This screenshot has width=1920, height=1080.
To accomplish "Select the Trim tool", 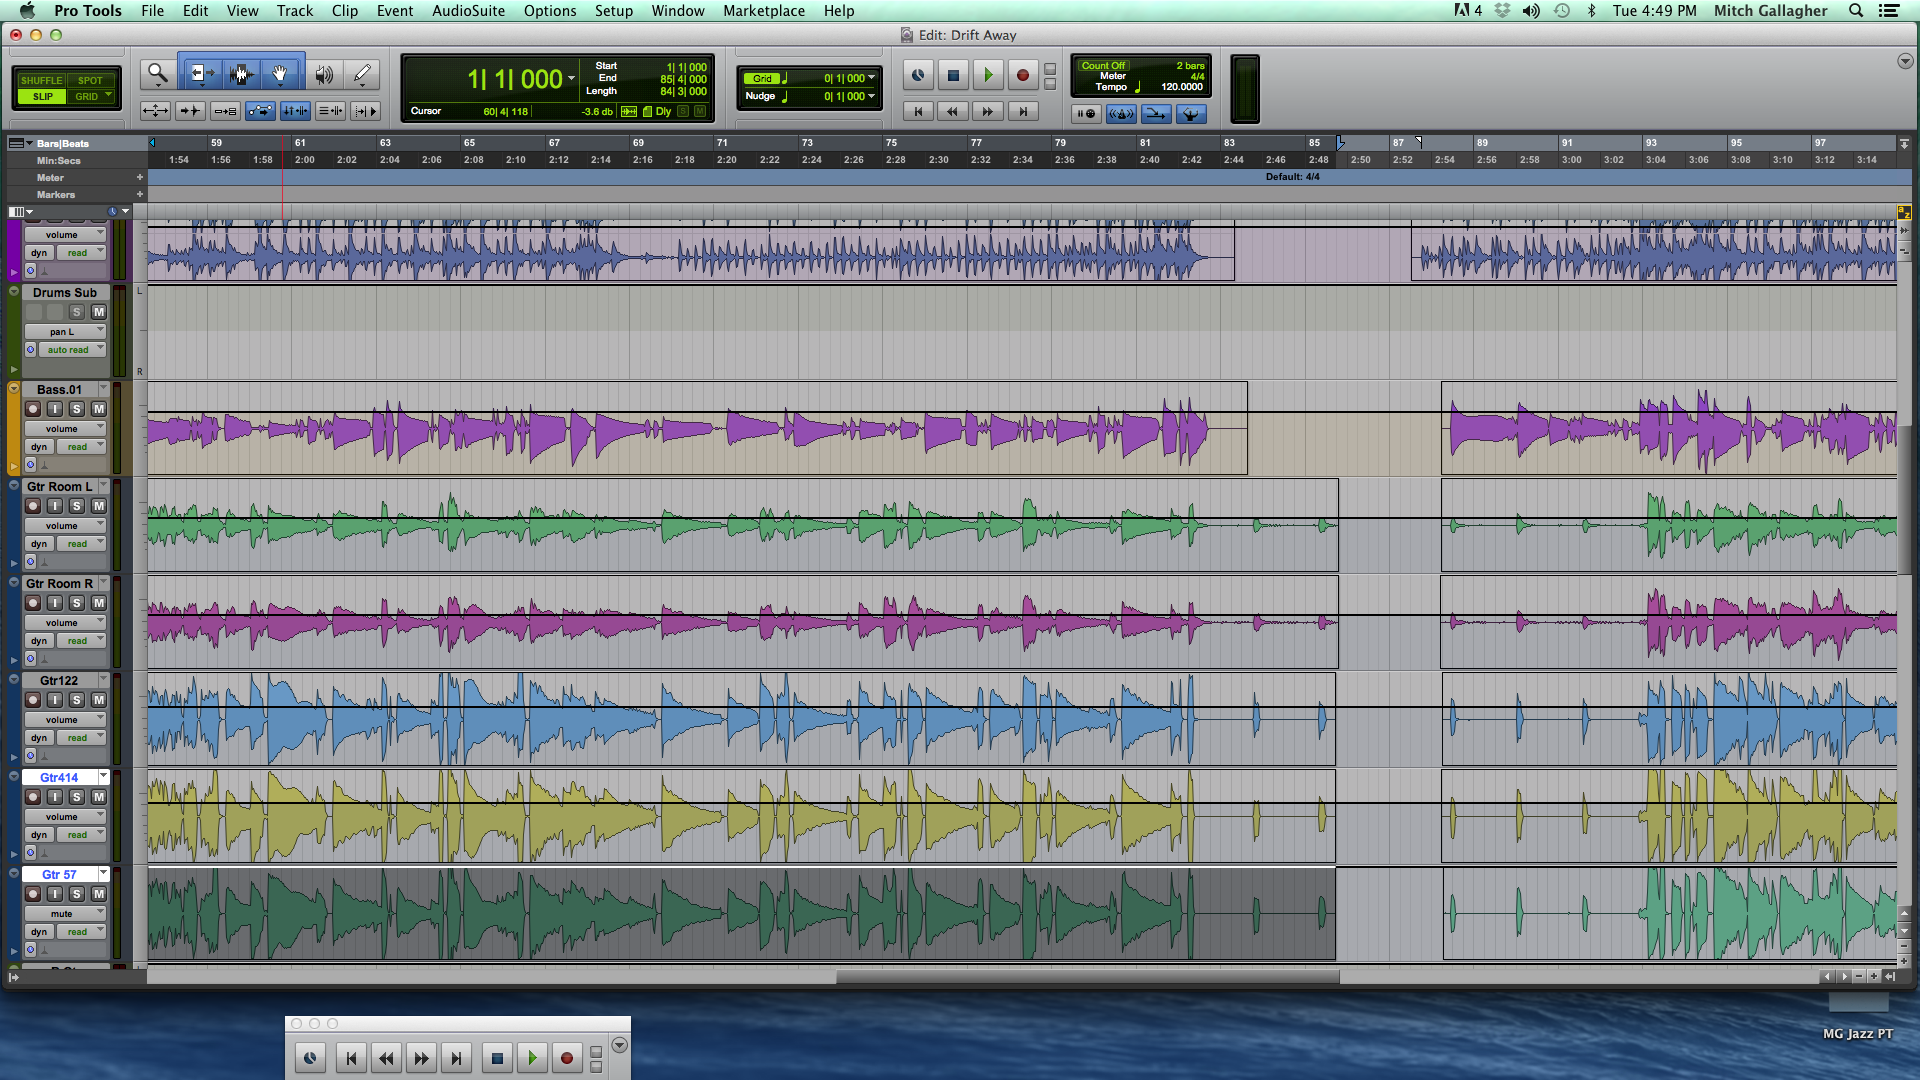I will click(x=201, y=72).
